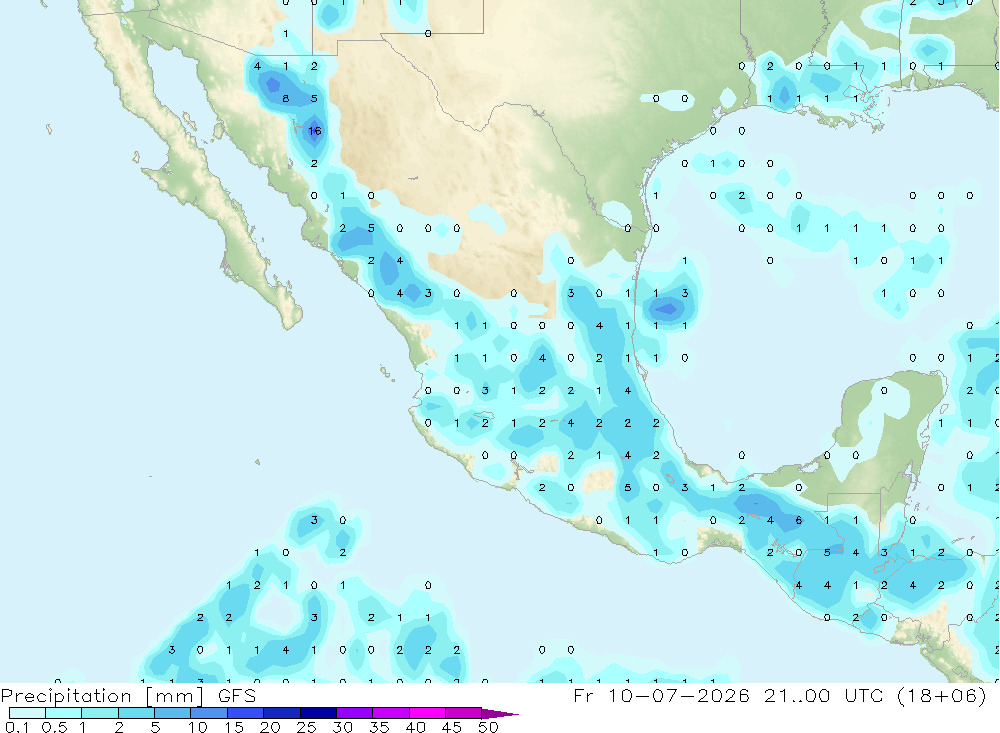Click the 'Precipitation [mm] GFS' title text

(x=128, y=696)
